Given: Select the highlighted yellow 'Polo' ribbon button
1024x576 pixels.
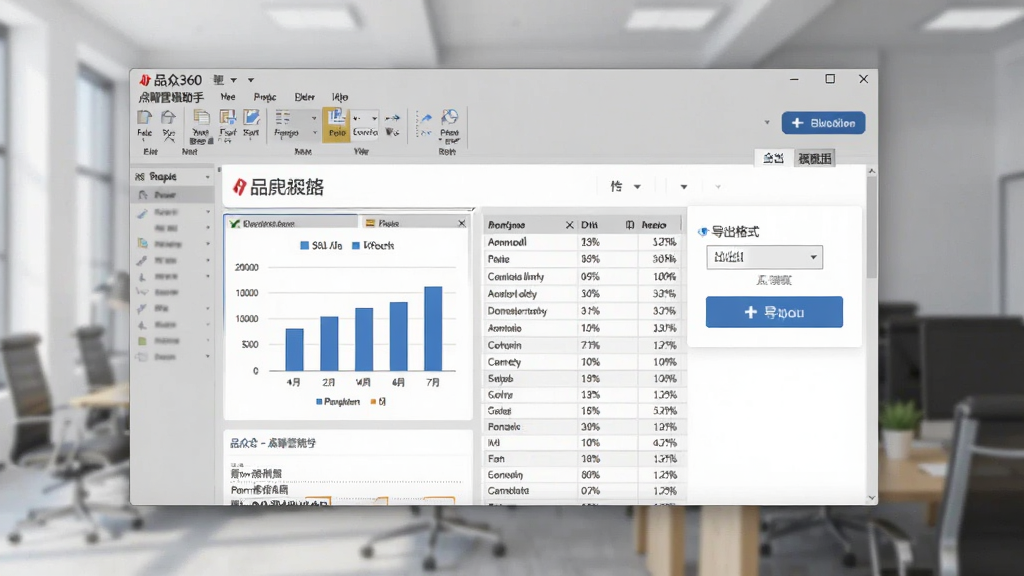Looking at the screenshot, I should (336, 124).
